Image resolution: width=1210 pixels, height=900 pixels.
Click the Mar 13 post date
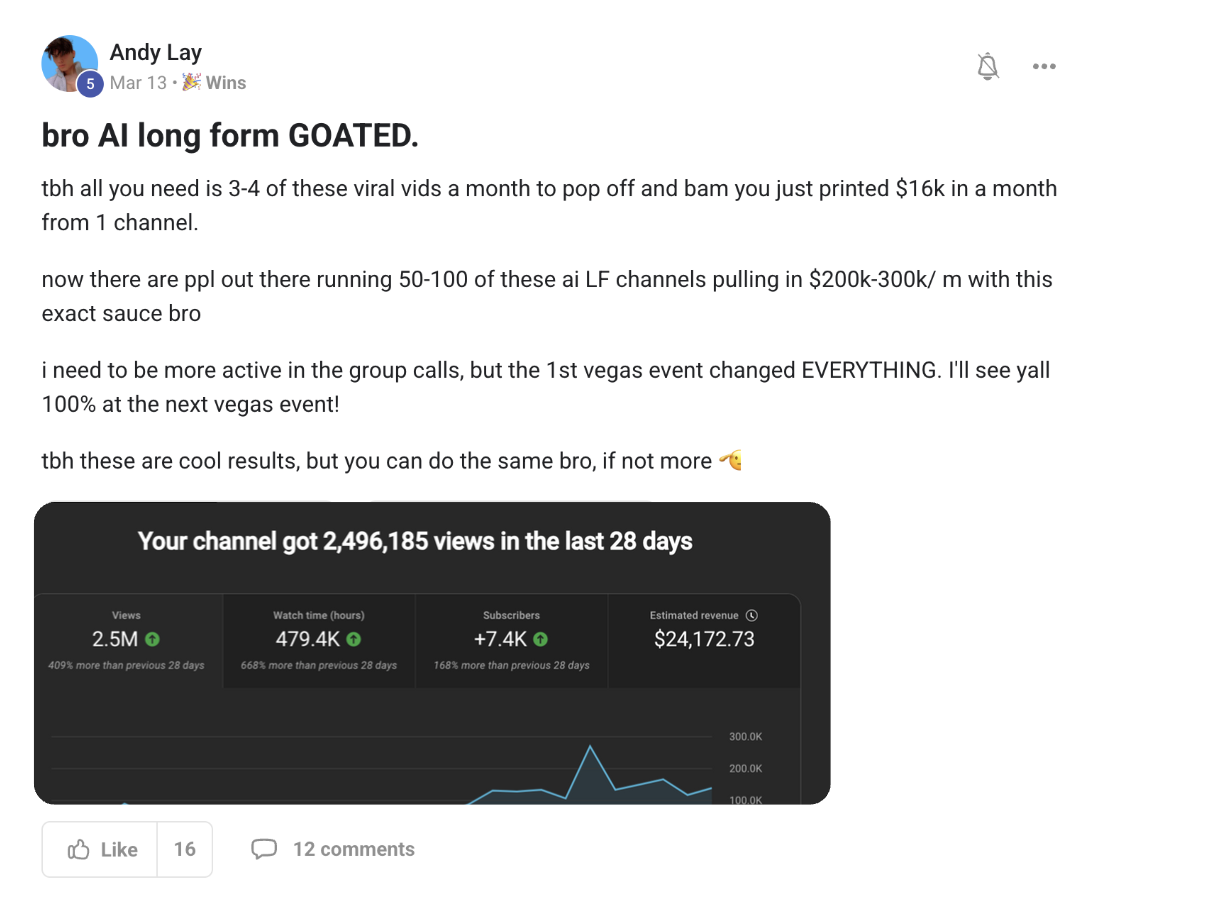138,83
